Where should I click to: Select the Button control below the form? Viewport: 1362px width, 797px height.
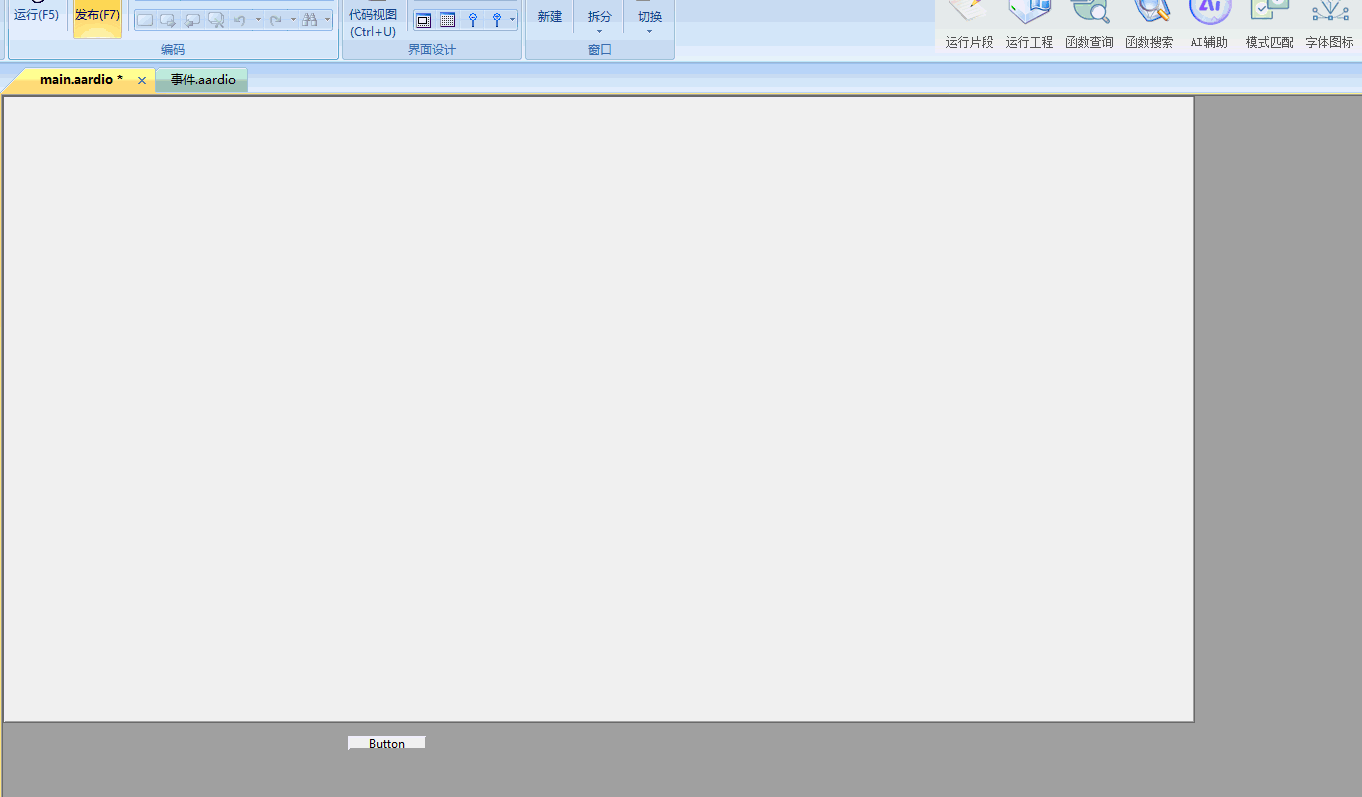[x=387, y=743]
